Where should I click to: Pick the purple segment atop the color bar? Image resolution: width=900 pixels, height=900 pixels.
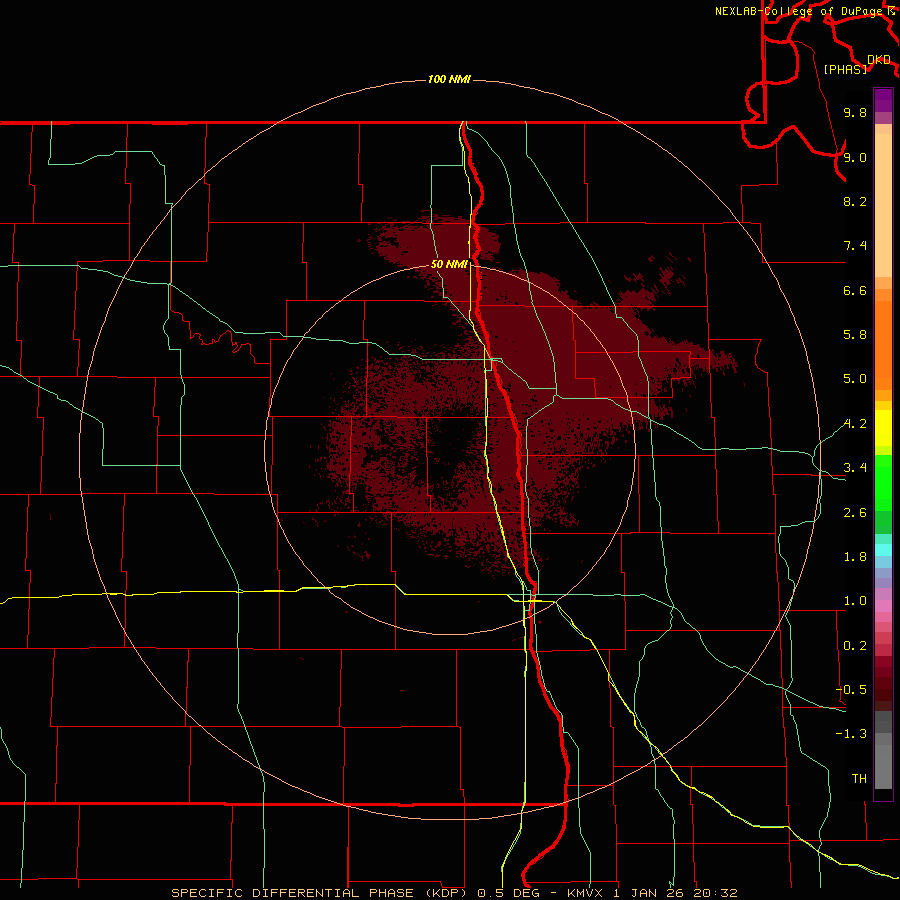[883, 100]
